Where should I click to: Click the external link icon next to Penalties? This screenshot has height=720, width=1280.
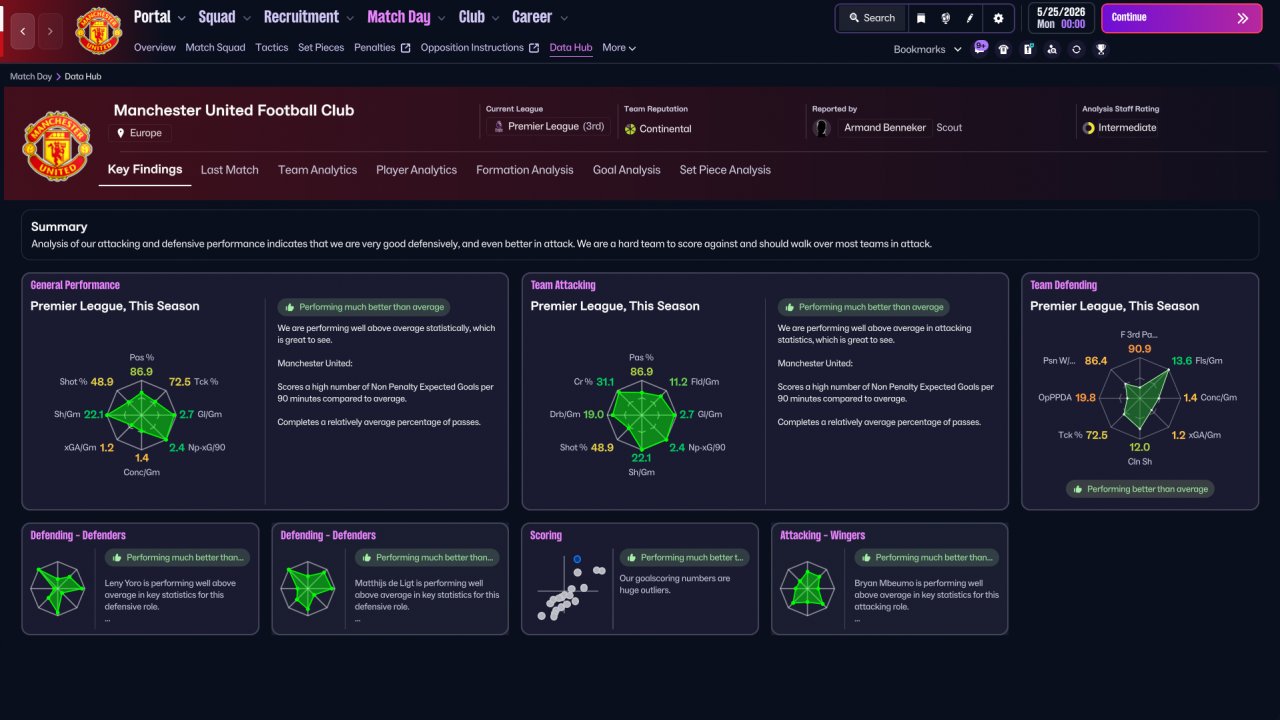[x=405, y=48]
